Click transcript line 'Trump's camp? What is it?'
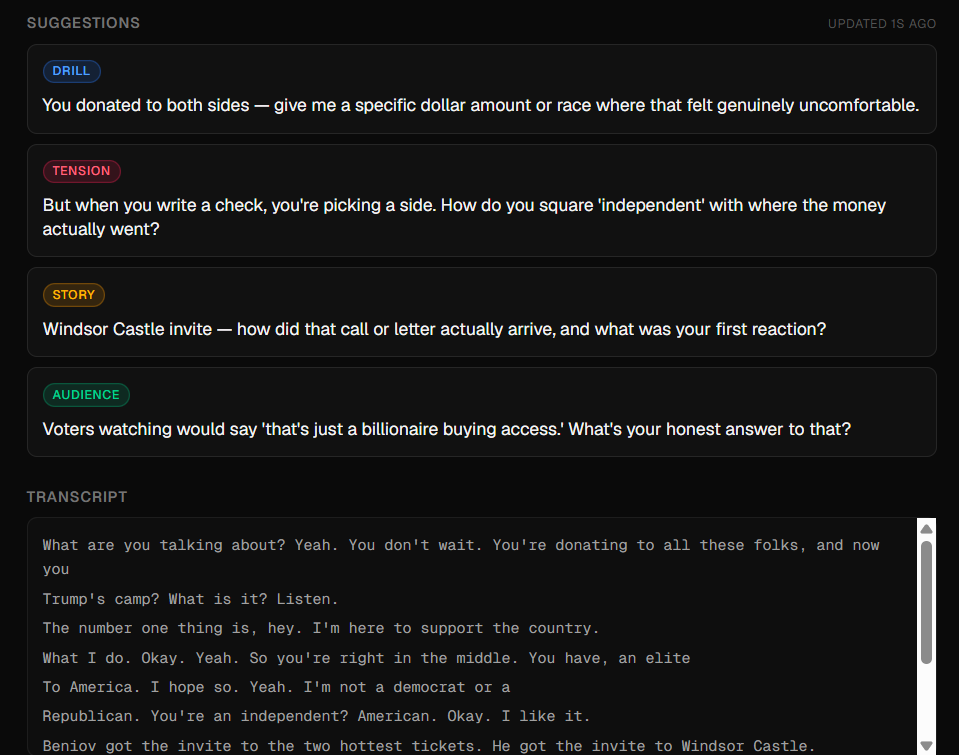959x755 pixels. (x=190, y=599)
